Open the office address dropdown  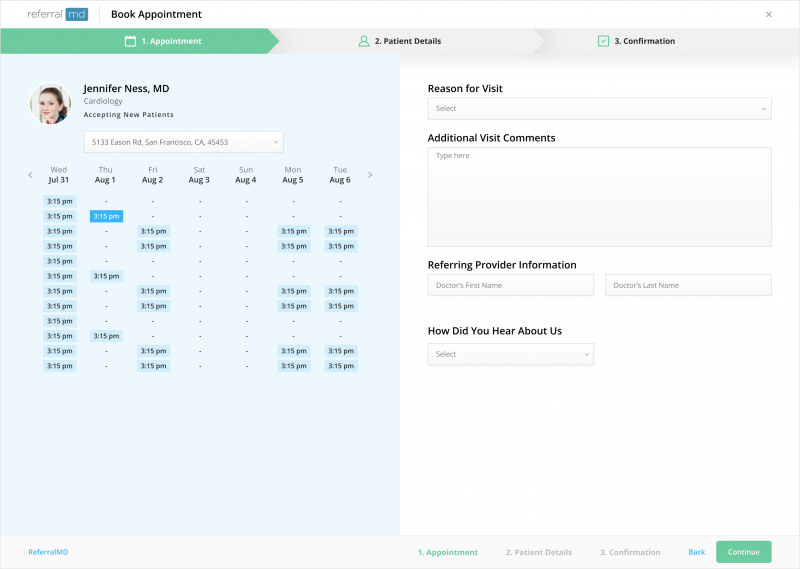[x=183, y=142]
